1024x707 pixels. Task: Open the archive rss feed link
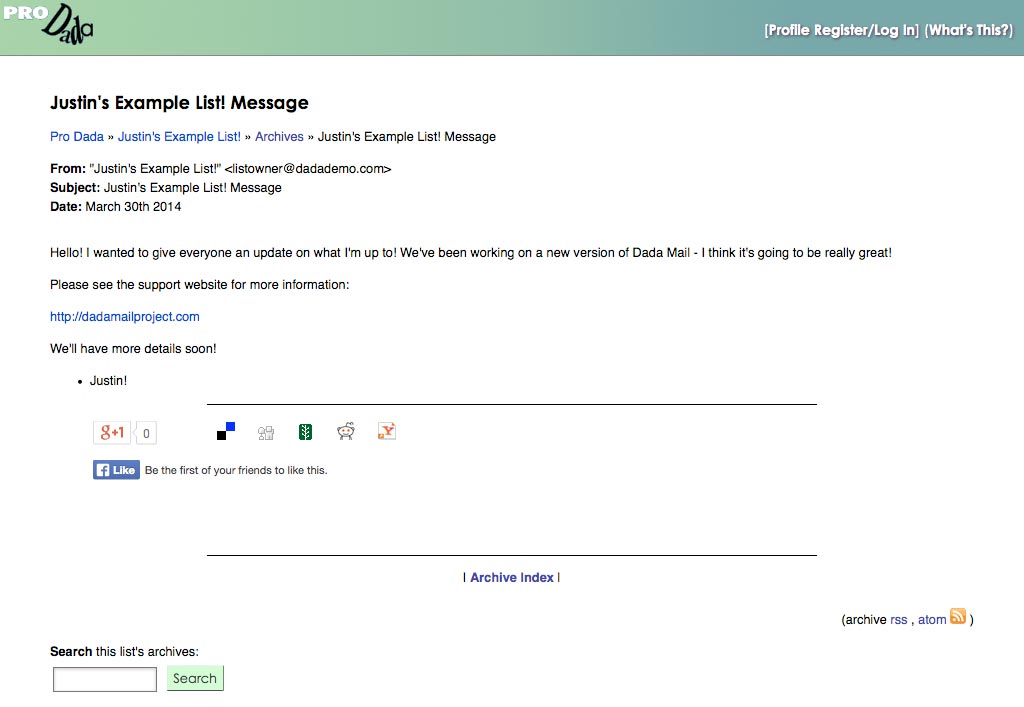(898, 620)
